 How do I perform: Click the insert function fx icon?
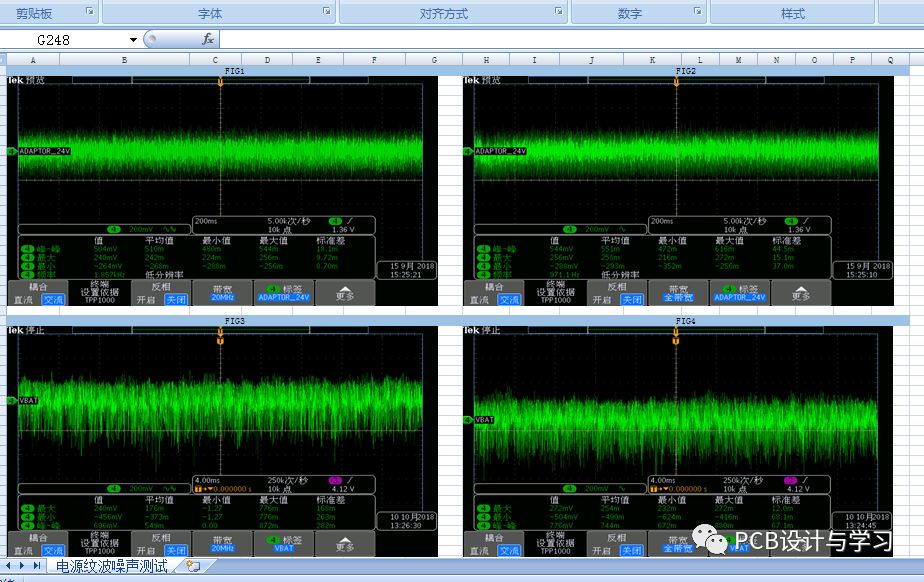tap(208, 39)
